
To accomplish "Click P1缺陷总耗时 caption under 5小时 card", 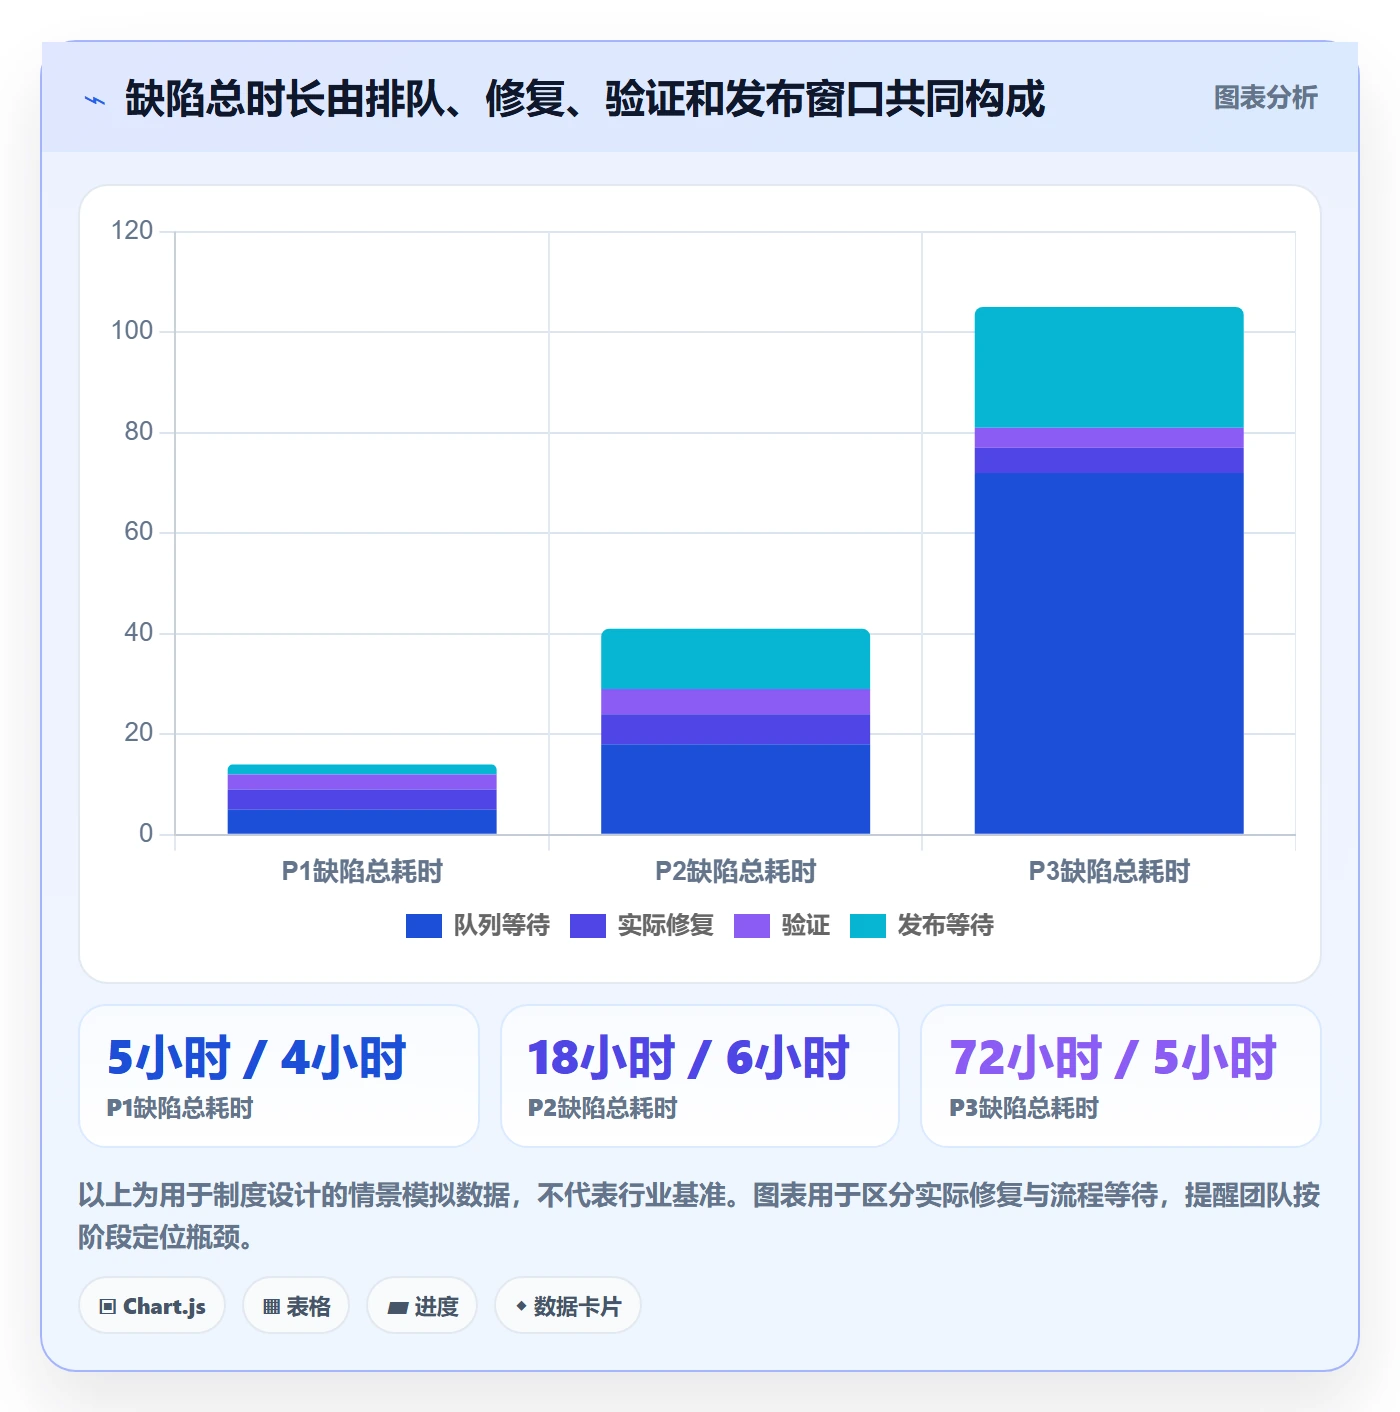I will [180, 1108].
